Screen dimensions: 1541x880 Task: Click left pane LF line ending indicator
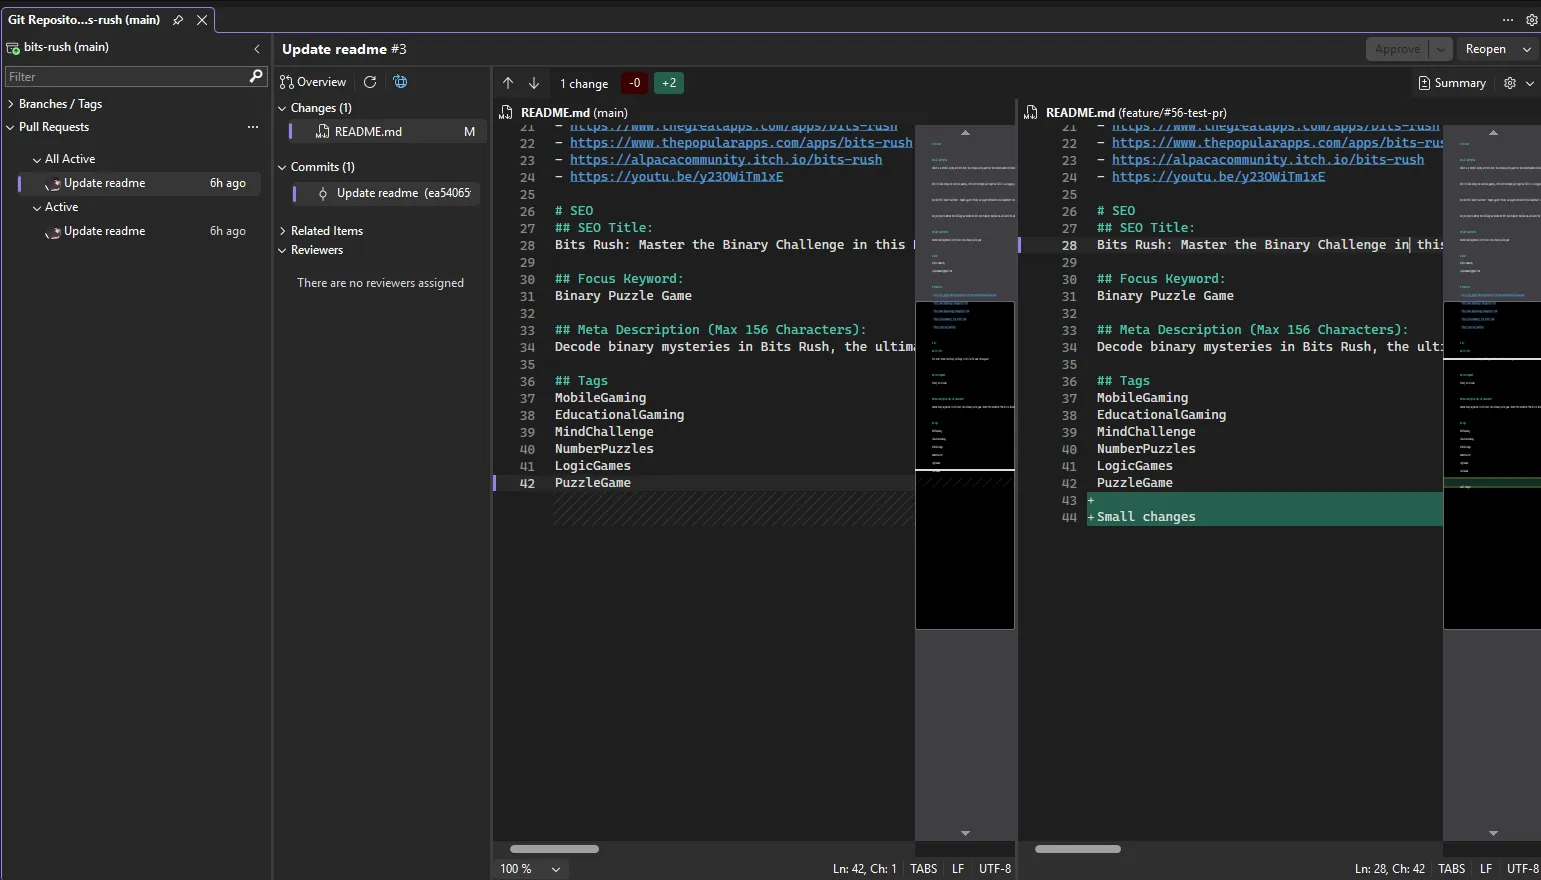pyautogui.click(x=958, y=869)
